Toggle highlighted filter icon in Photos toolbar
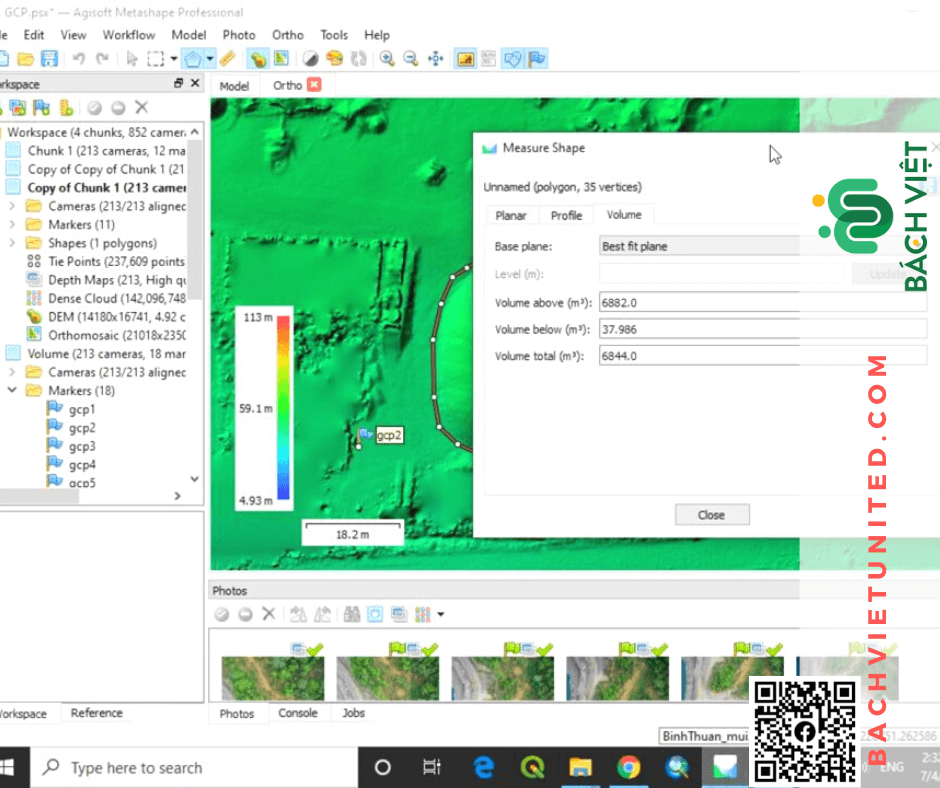The width and height of the screenshot is (940, 788). coord(375,614)
